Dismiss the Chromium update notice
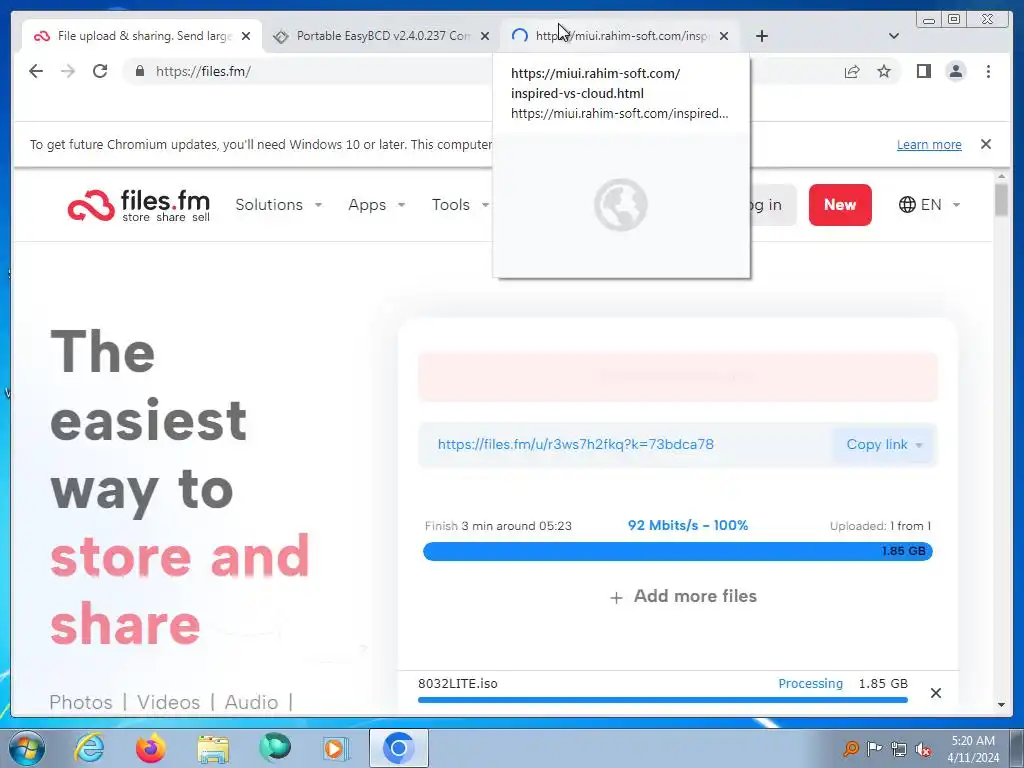The width and height of the screenshot is (1024, 768). 986,144
